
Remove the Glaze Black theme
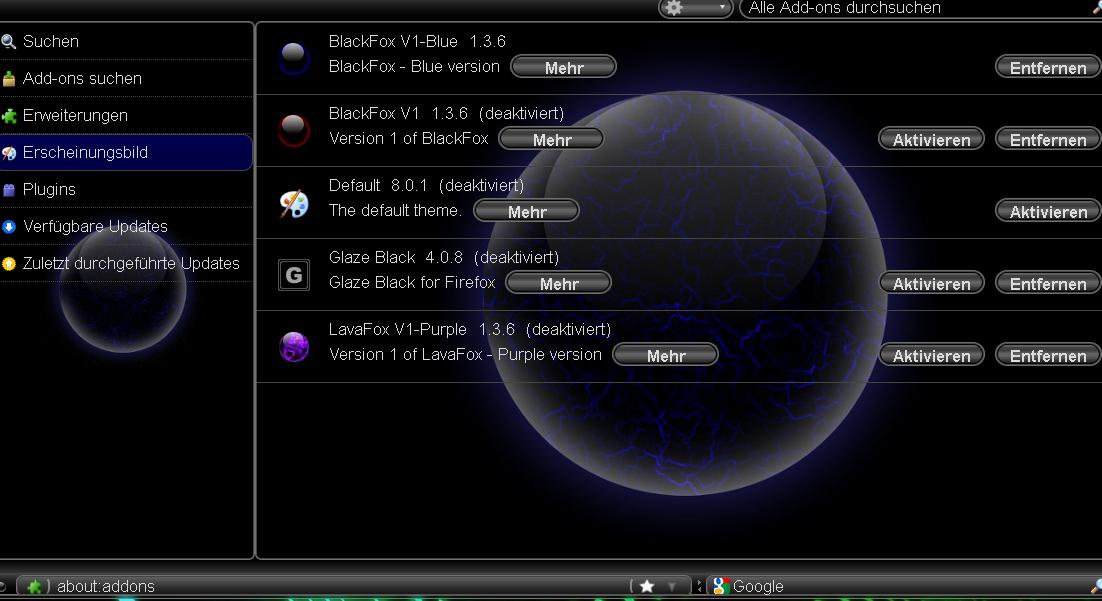point(1048,283)
